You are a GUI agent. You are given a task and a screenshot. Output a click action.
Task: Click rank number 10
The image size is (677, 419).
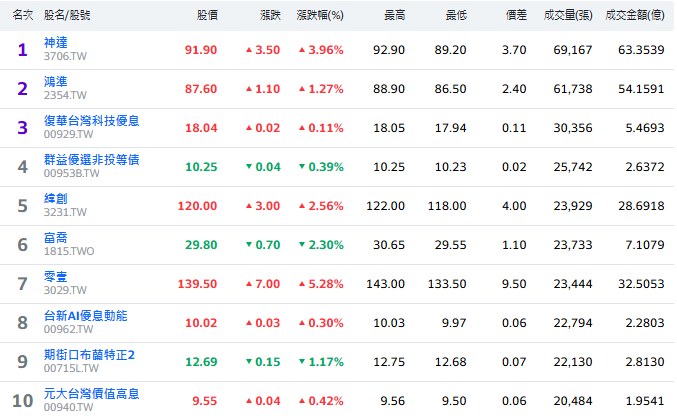tap(22, 401)
